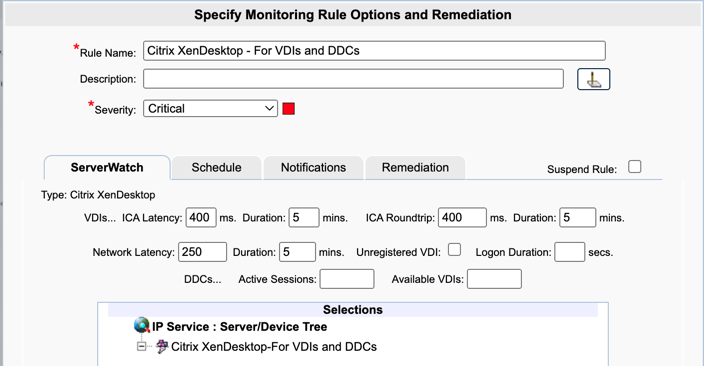704x366 pixels.
Task: Click the red severity color swatch
Action: coord(289,109)
